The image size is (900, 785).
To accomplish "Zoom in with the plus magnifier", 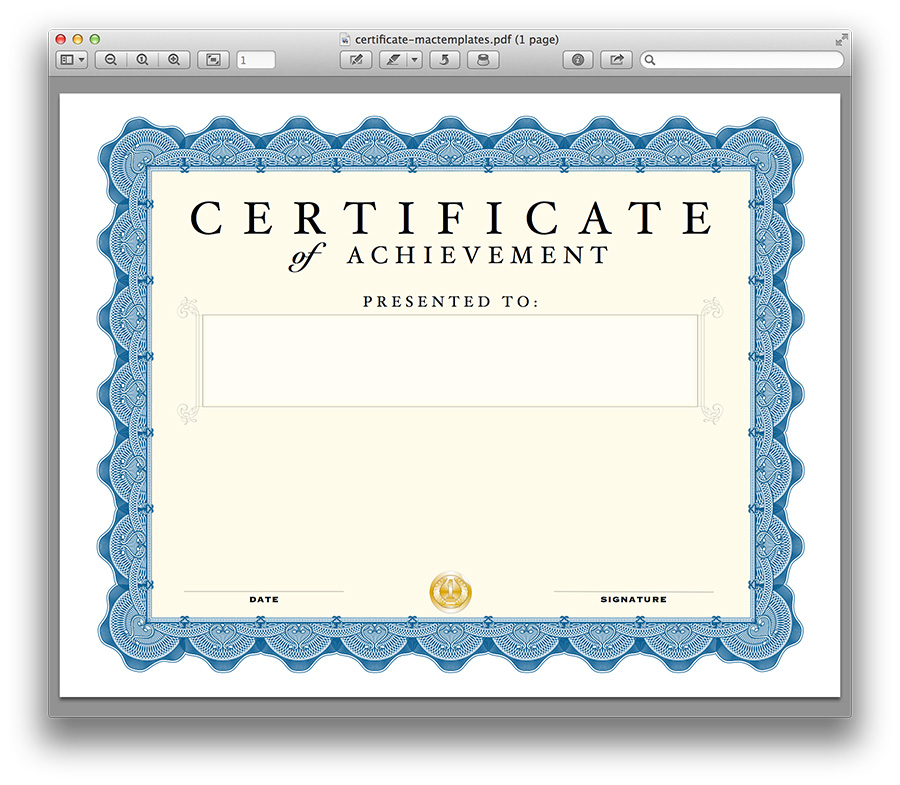I will point(174,60).
